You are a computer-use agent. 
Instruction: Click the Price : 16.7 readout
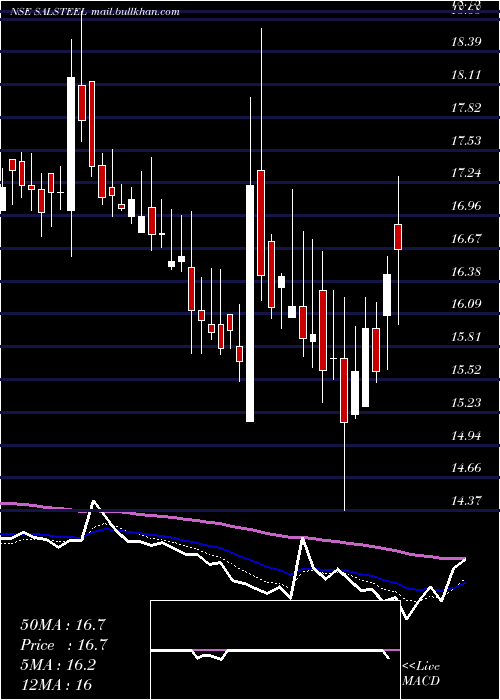pos(64,645)
